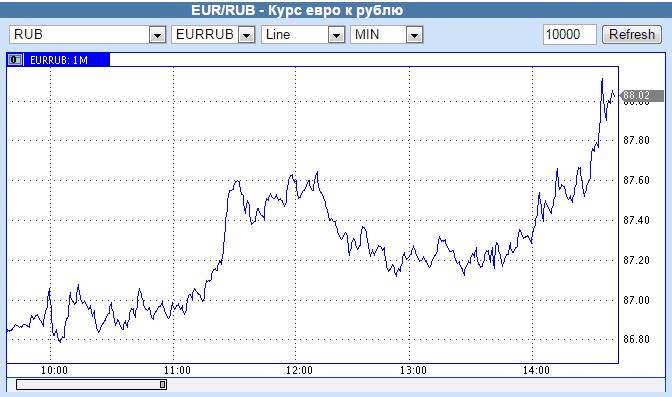Viewport: 672px width, 397px height.
Task: Focus the 10000 input field
Action: point(570,34)
